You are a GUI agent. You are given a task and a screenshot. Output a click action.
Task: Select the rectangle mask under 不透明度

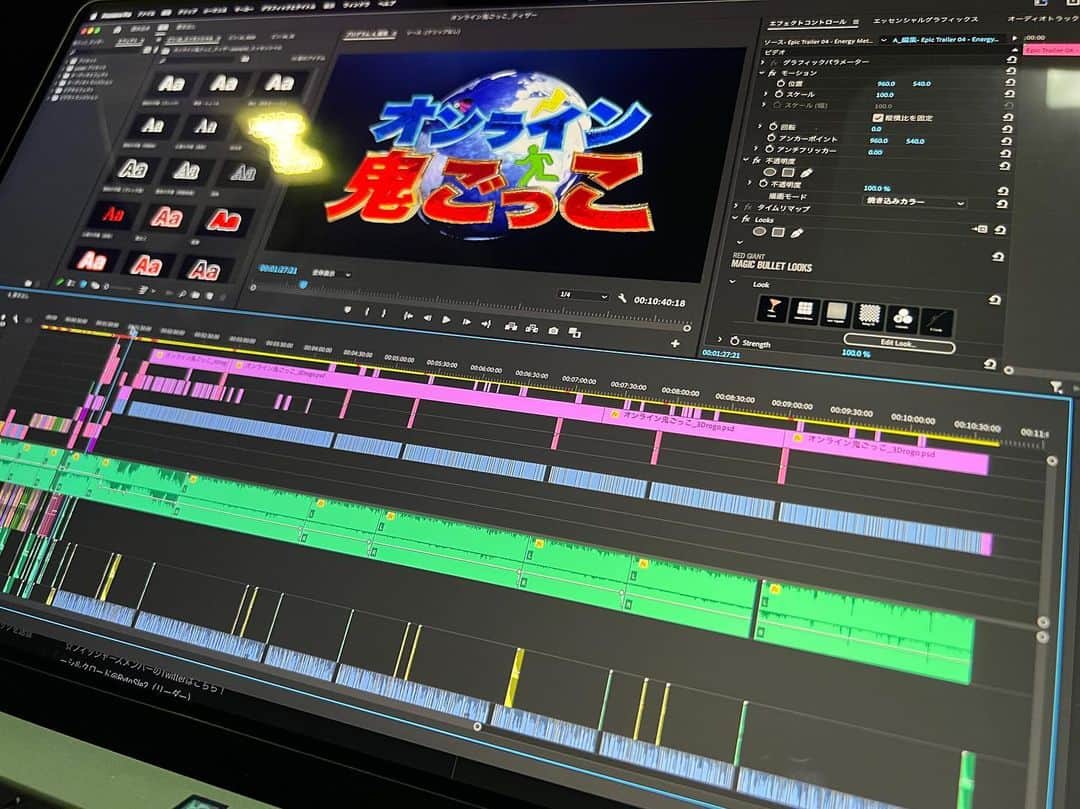click(x=788, y=172)
